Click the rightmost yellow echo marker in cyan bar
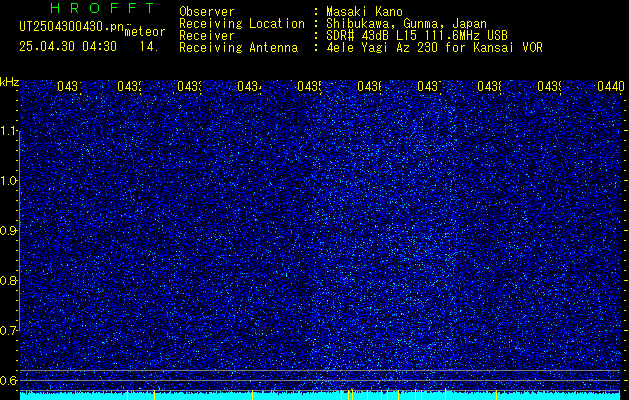 tap(496, 395)
